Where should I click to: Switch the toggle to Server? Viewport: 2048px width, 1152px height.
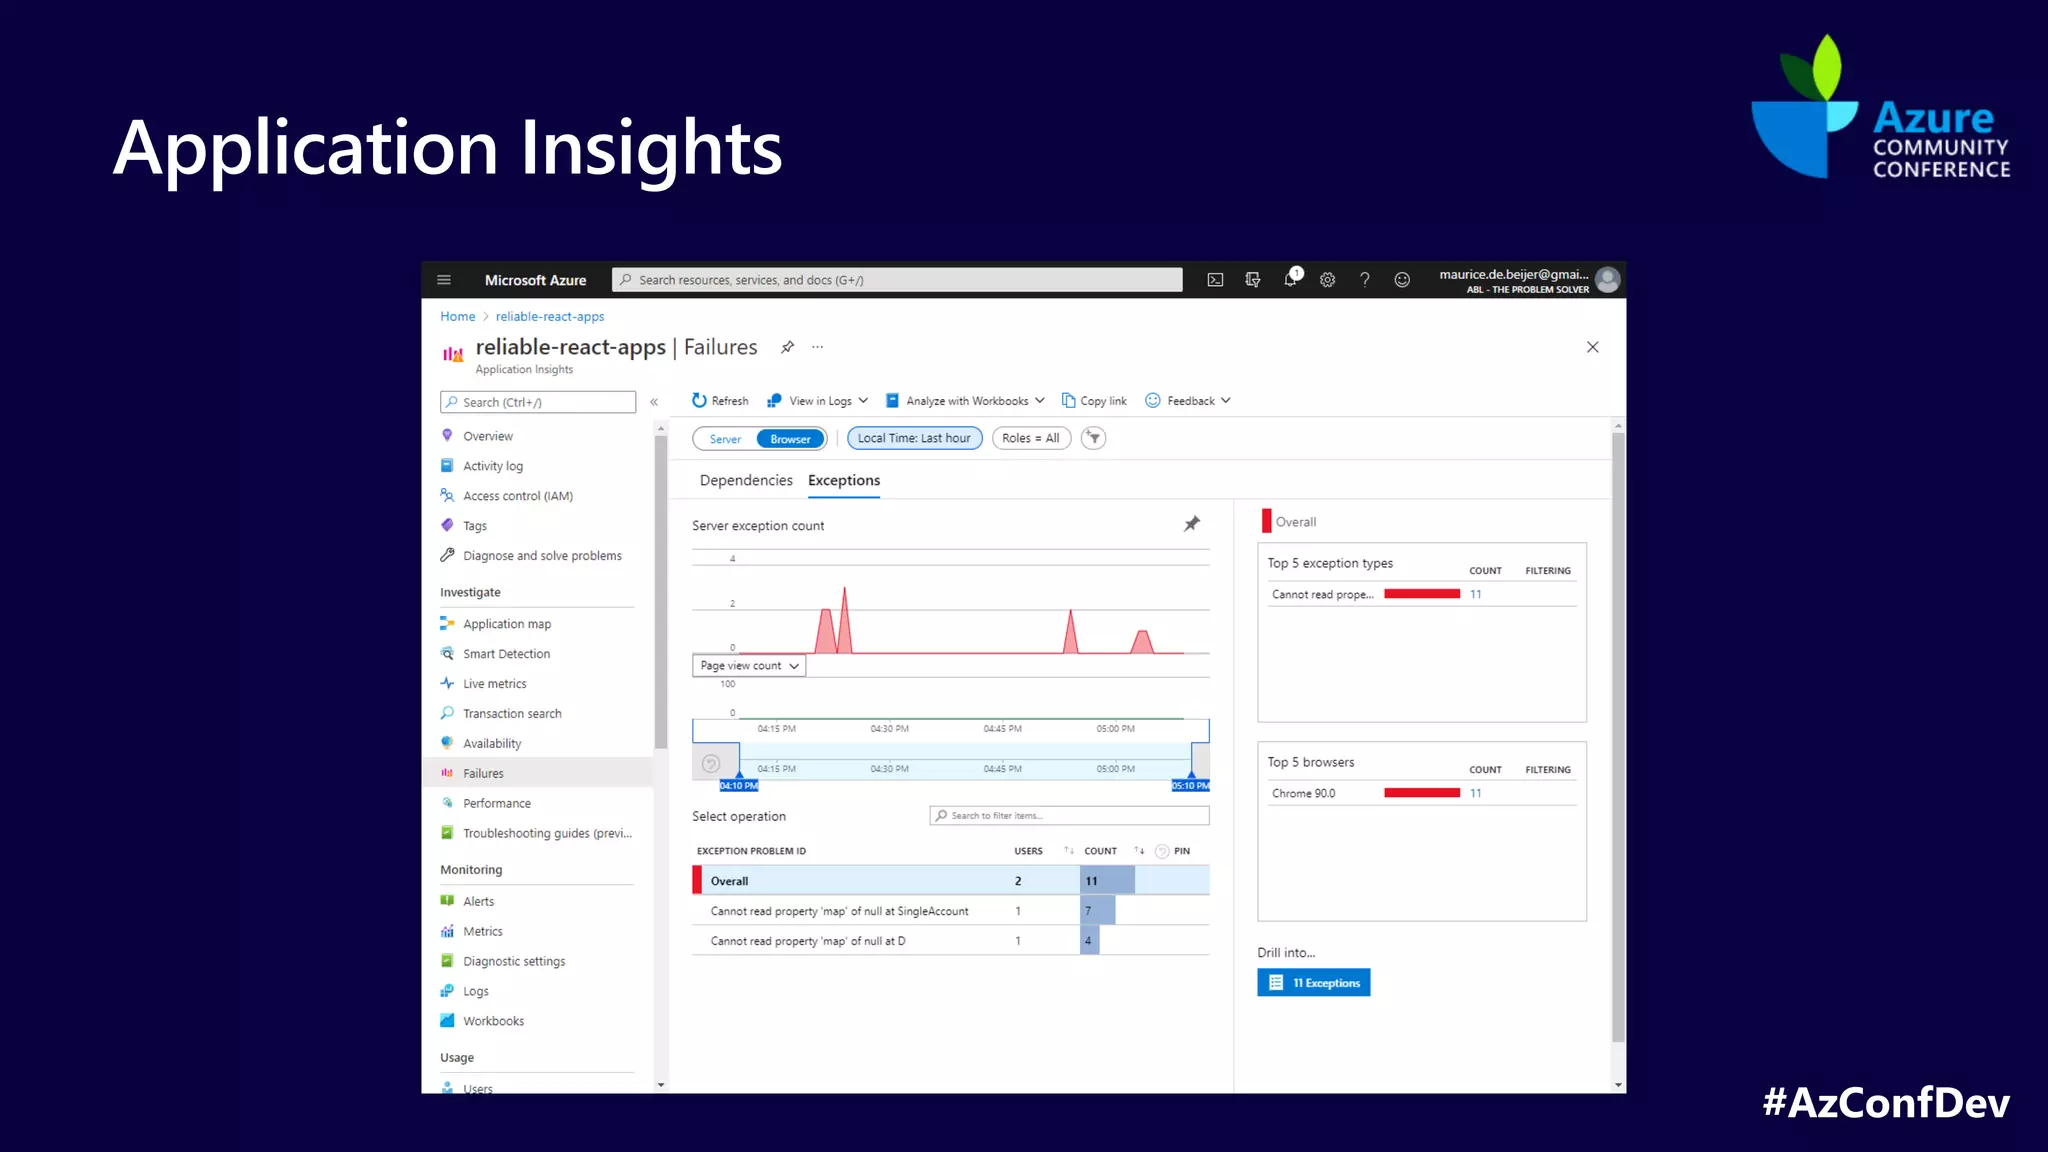(725, 439)
